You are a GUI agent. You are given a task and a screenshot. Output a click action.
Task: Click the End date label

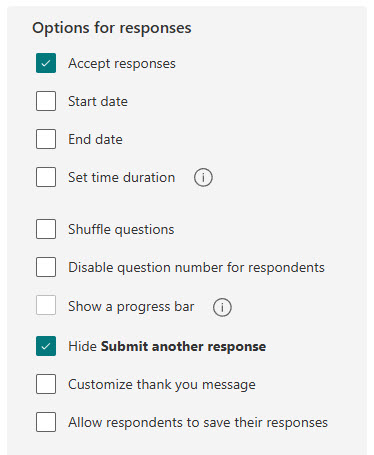pyautogui.click(x=95, y=139)
